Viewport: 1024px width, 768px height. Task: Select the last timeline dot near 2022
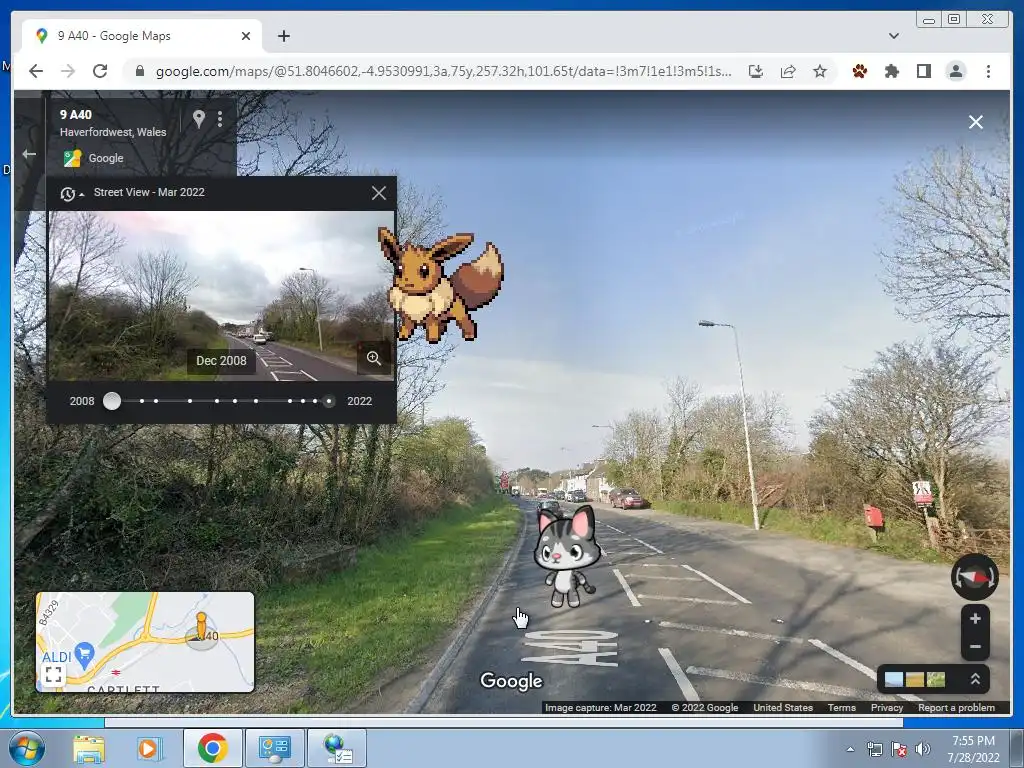[x=328, y=401]
